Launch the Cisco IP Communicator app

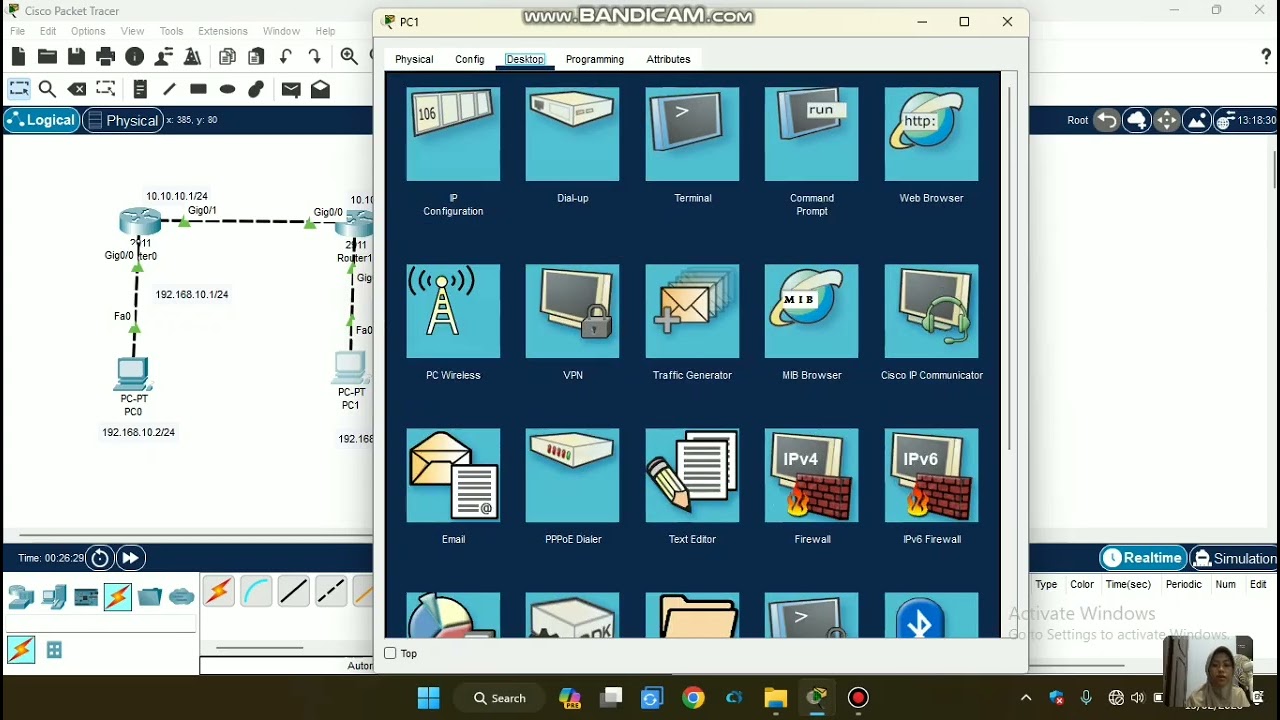coord(931,311)
